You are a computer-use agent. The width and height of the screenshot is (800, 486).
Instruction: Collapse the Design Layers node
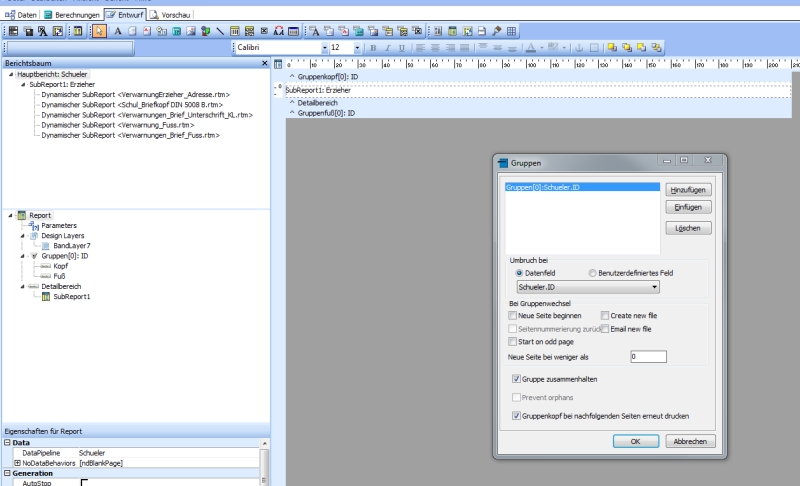(x=22, y=236)
